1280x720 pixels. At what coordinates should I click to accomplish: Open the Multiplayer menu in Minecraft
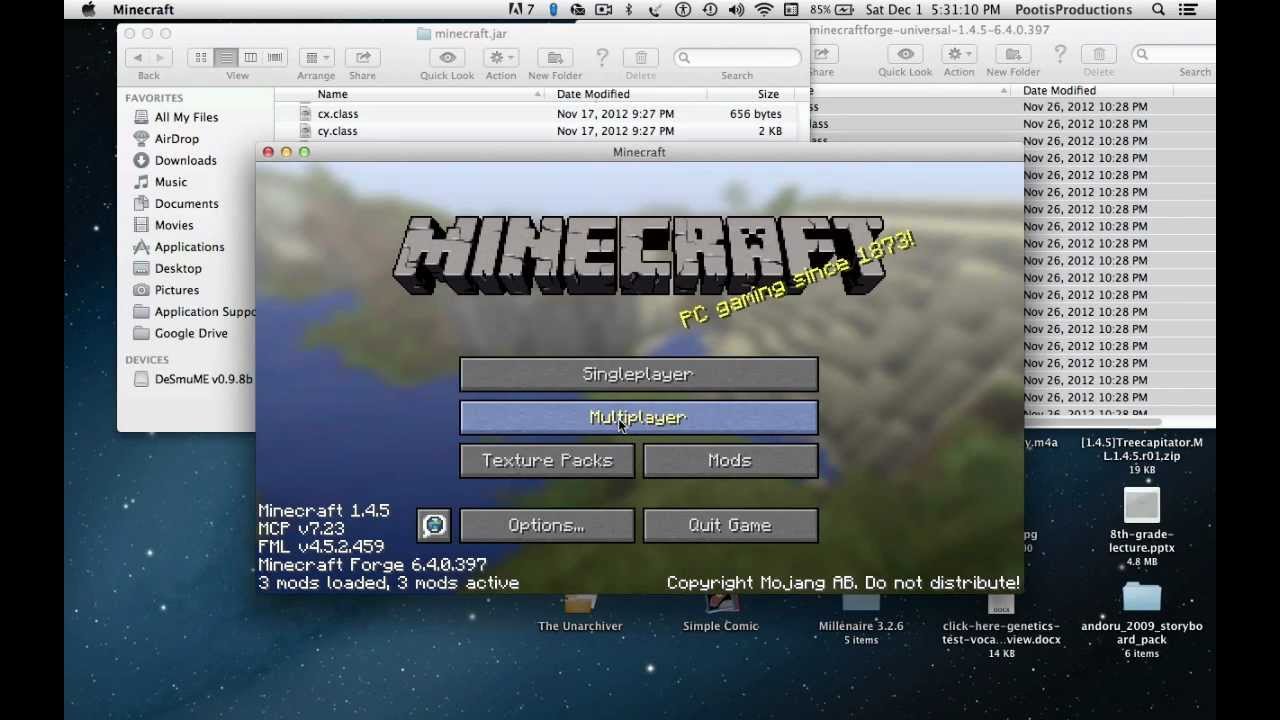tap(638, 418)
